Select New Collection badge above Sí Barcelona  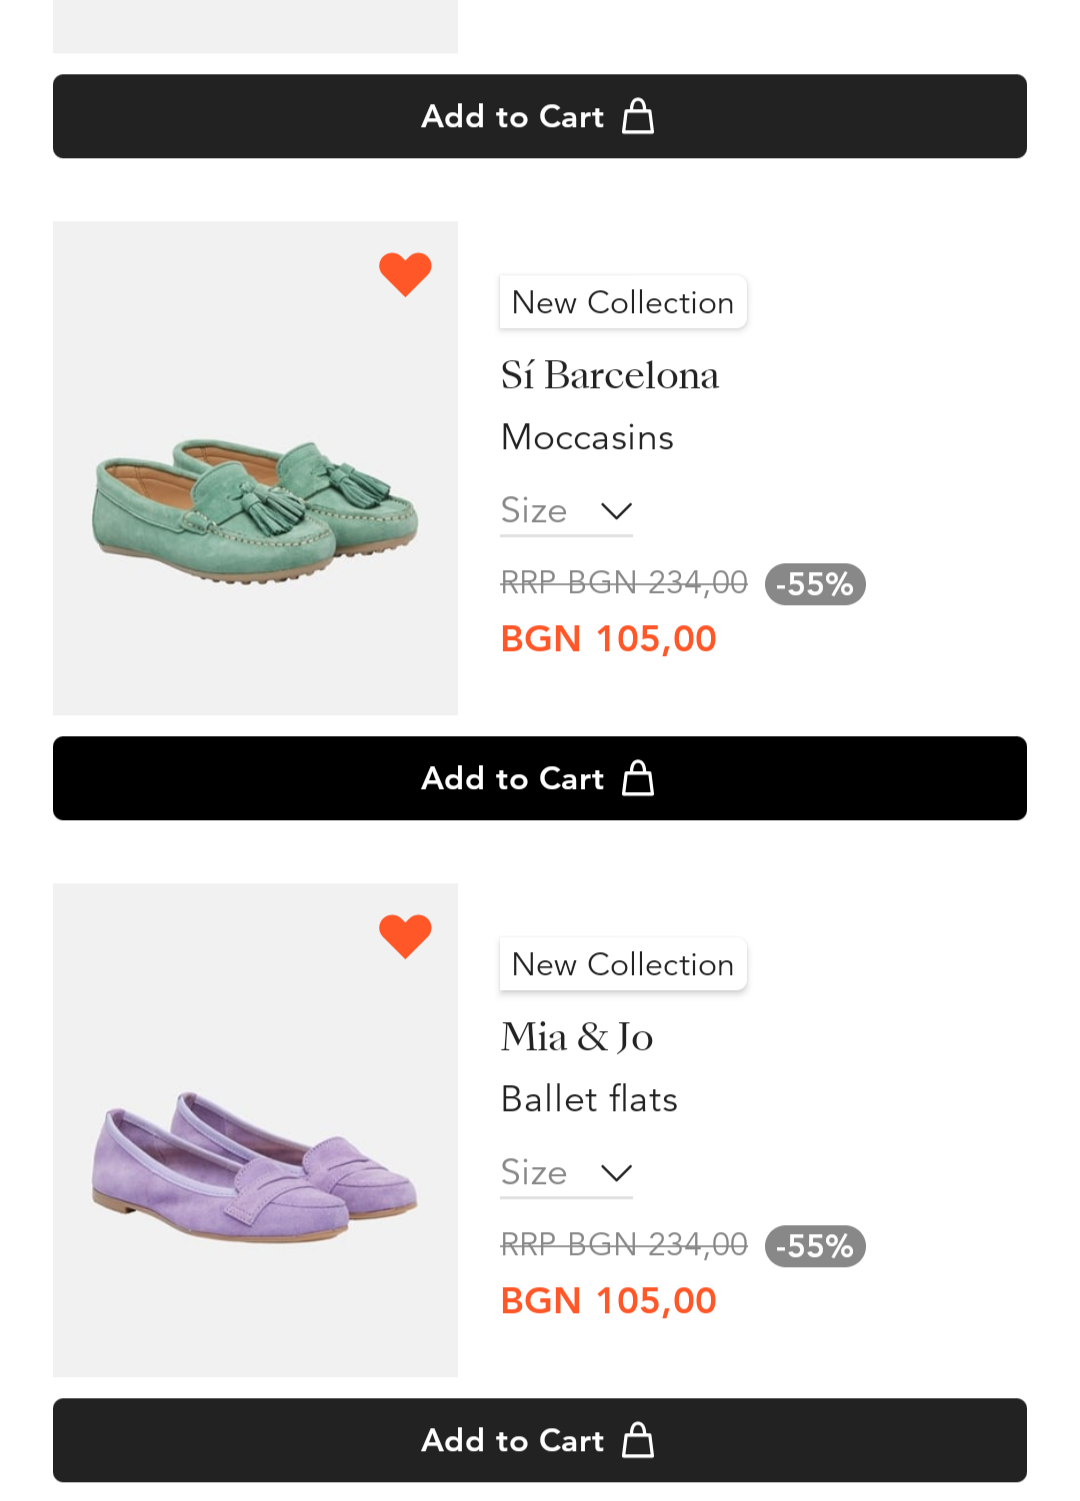pos(623,302)
